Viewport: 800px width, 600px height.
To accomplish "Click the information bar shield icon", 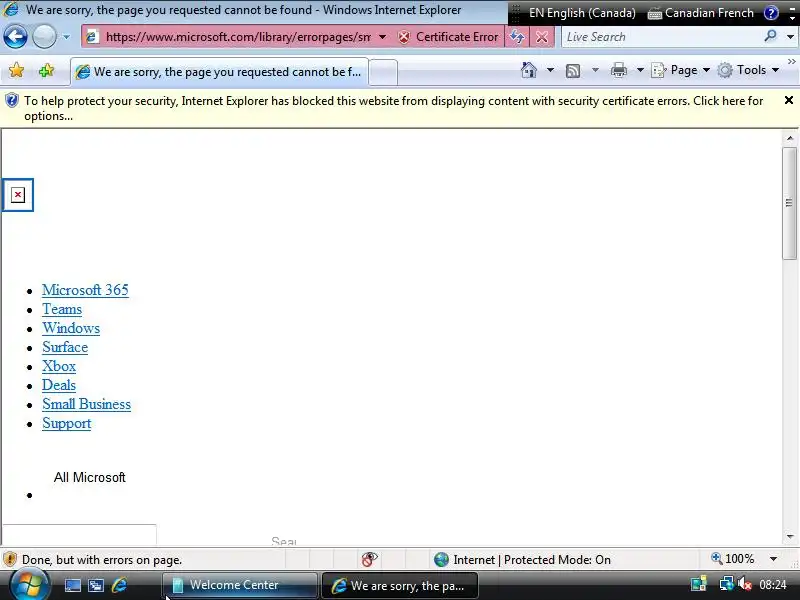I will pyautogui.click(x=11, y=101).
